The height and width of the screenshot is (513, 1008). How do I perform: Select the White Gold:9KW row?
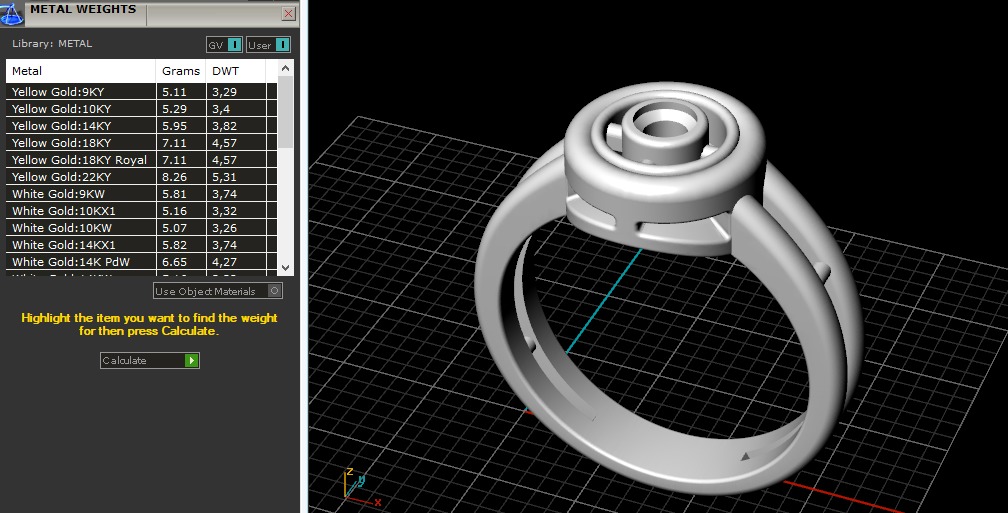click(141, 194)
